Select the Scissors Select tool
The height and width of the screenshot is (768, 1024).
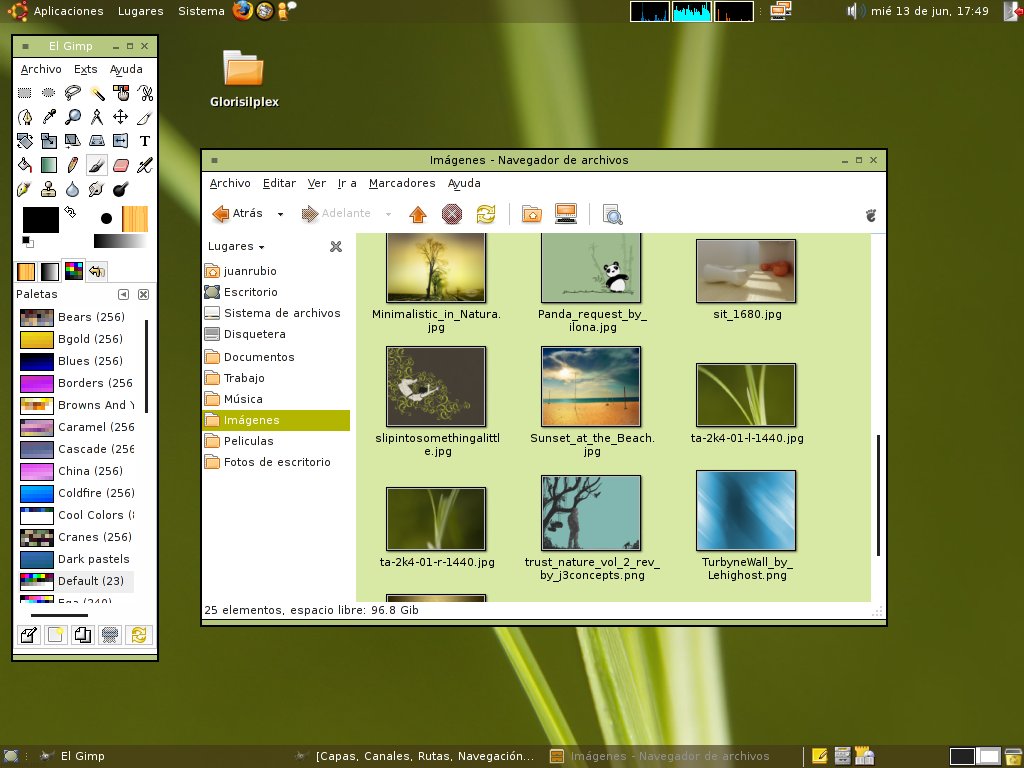click(x=145, y=93)
